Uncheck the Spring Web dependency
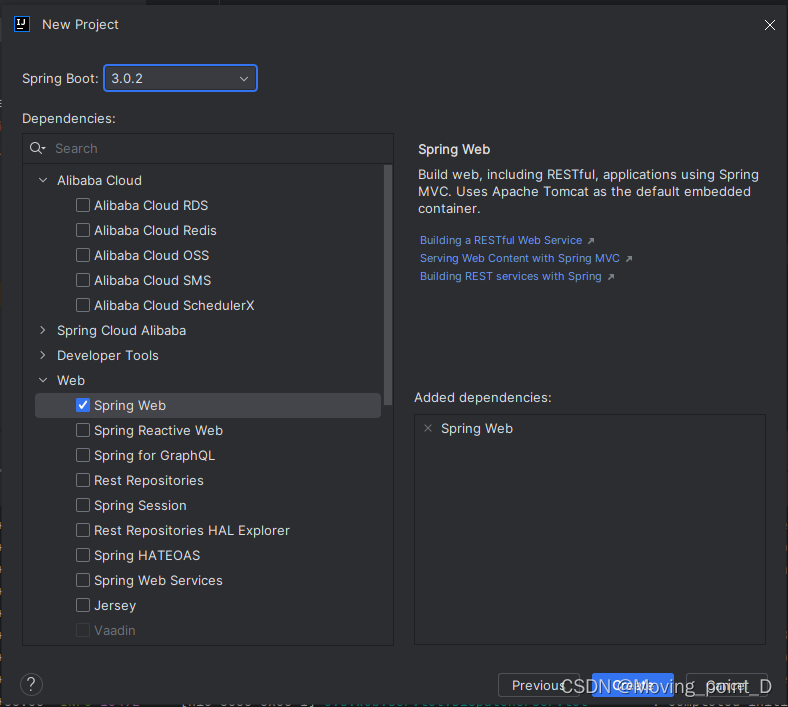 point(83,405)
